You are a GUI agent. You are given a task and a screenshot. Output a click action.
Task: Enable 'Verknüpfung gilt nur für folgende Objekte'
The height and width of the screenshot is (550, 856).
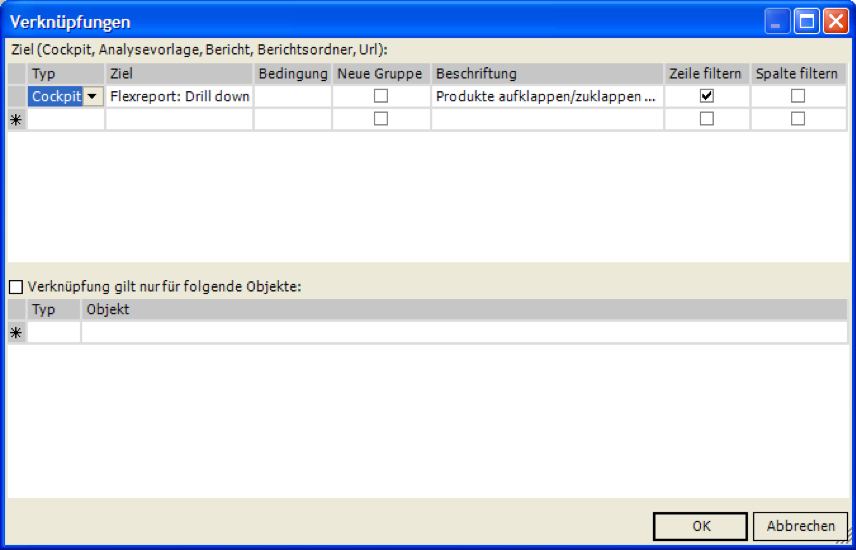pos(16,287)
